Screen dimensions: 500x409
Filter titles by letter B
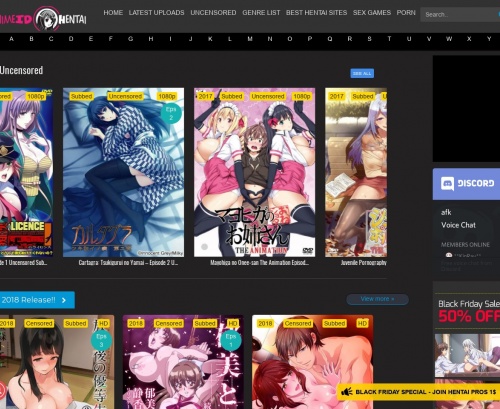[31, 39]
